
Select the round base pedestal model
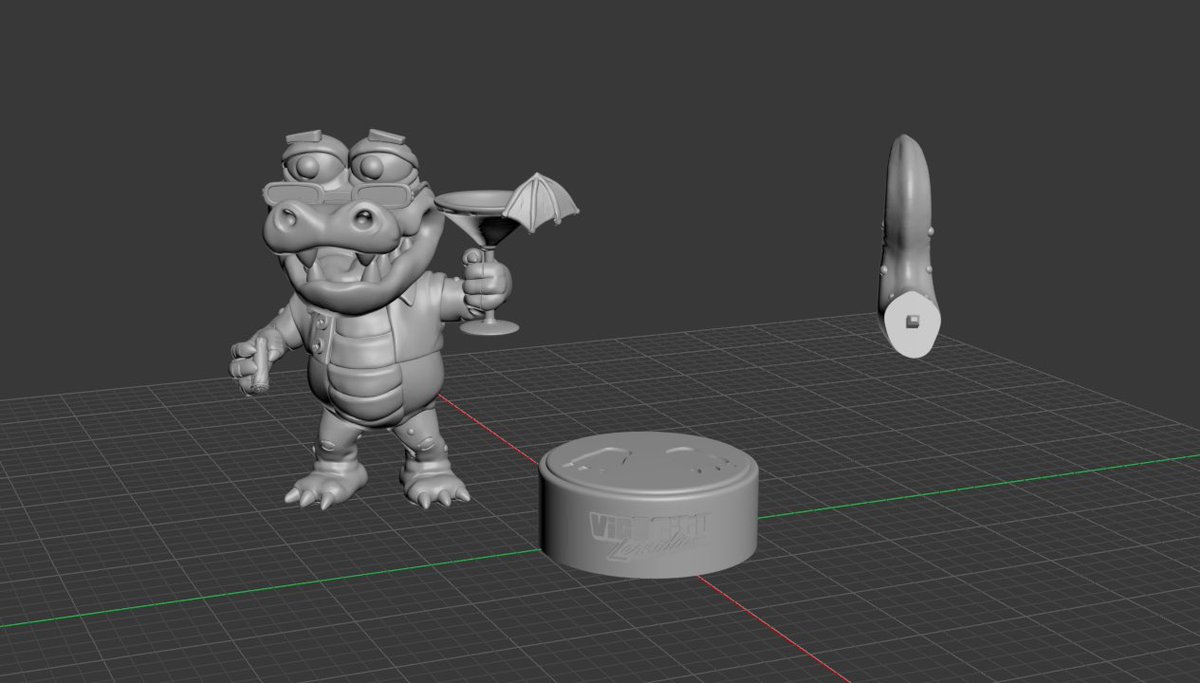click(x=648, y=503)
